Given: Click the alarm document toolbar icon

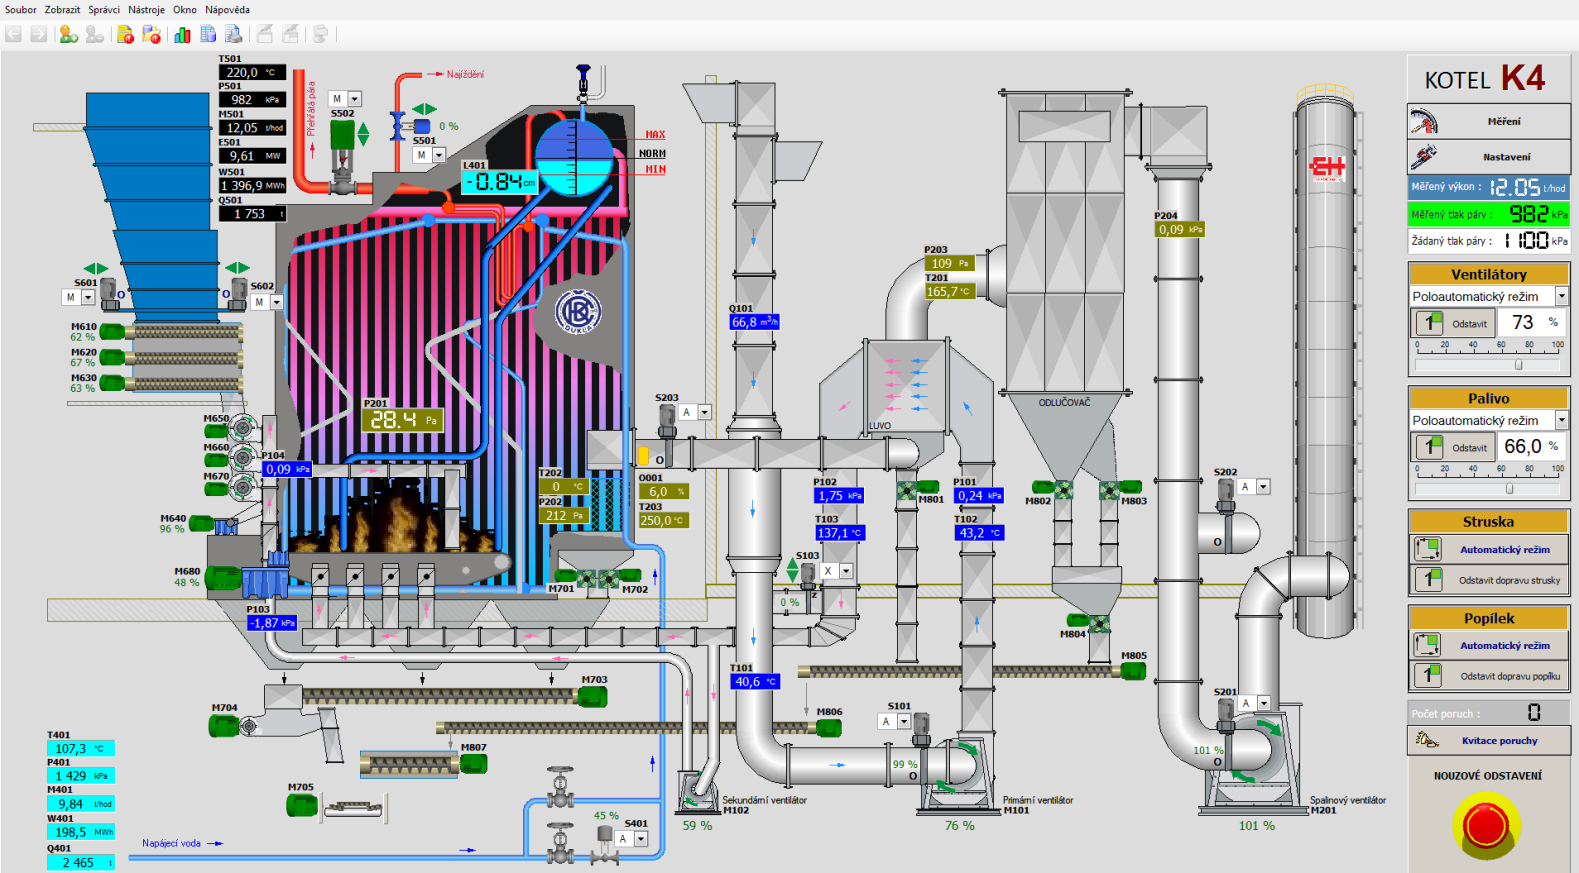Looking at the screenshot, I should (x=125, y=35).
